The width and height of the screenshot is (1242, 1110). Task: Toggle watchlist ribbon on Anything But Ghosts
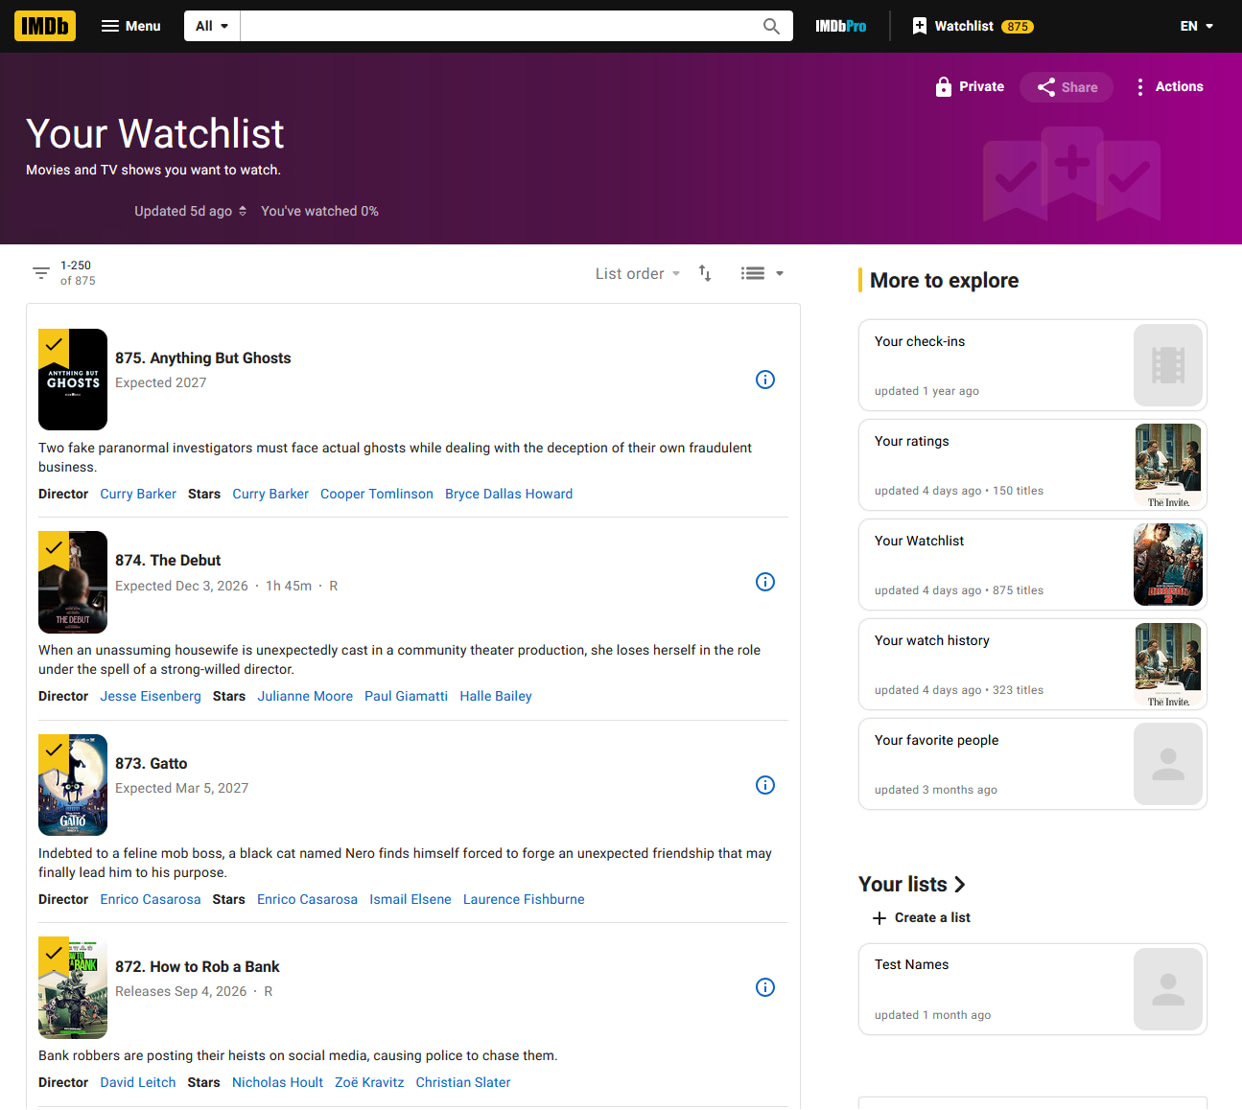point(54,346)
